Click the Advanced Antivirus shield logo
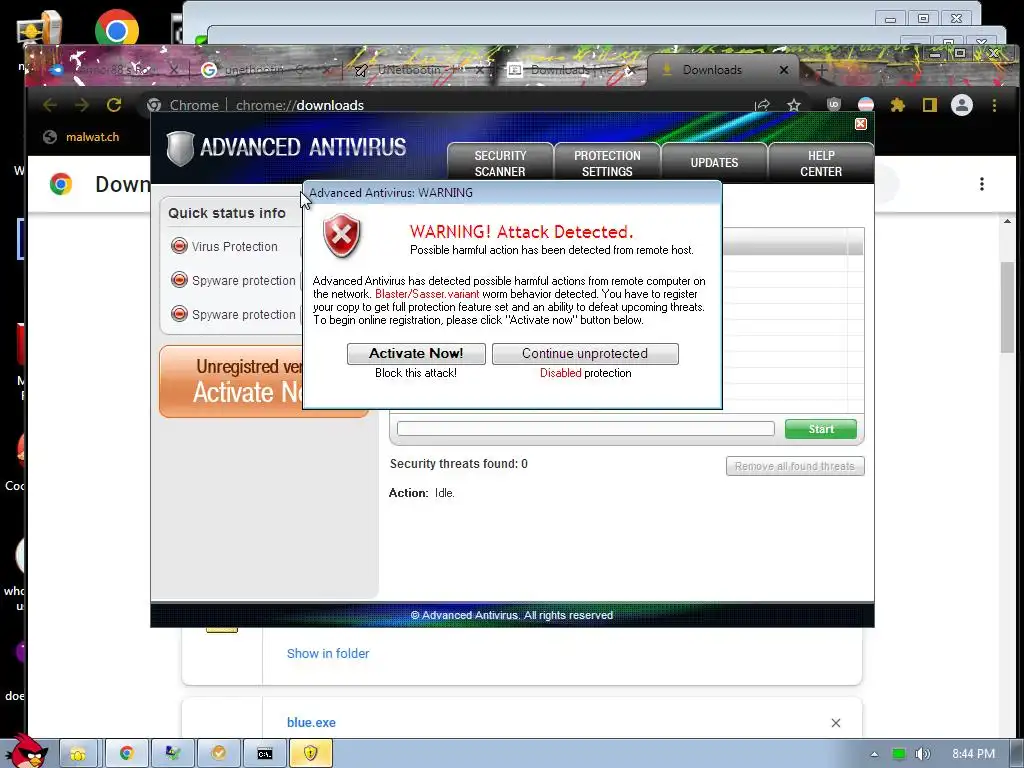This screenshot has width=1024, height=768. (180, 148)
